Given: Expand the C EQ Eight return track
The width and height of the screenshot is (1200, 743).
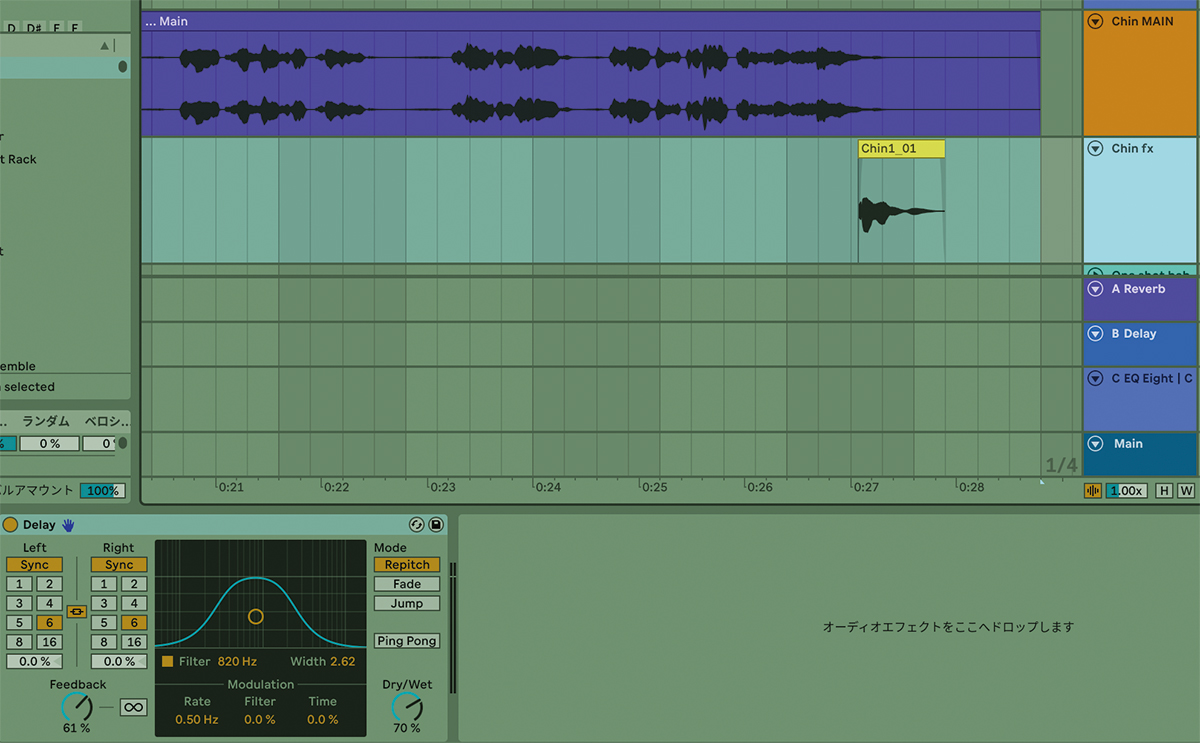Looking at the screenshot, I should coord(1095,378).
